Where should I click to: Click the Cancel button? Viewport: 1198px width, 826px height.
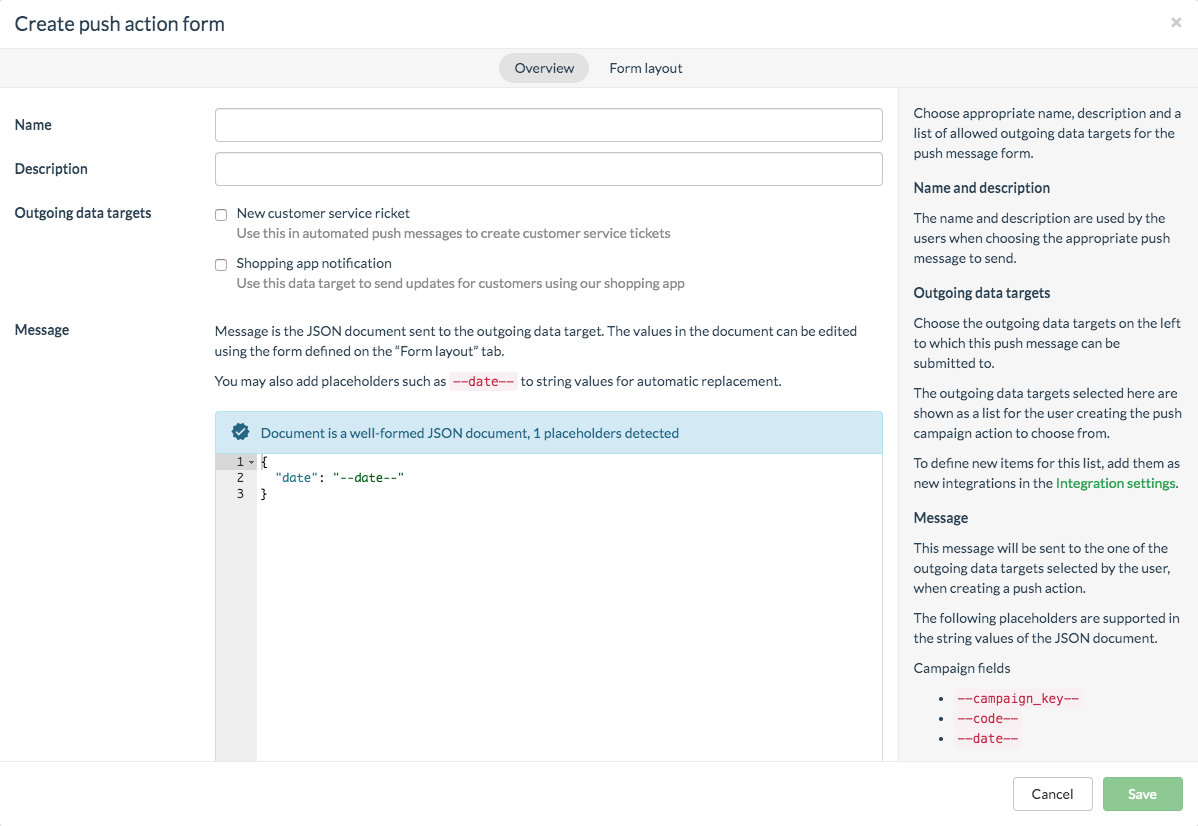[x=1052, y=794]
